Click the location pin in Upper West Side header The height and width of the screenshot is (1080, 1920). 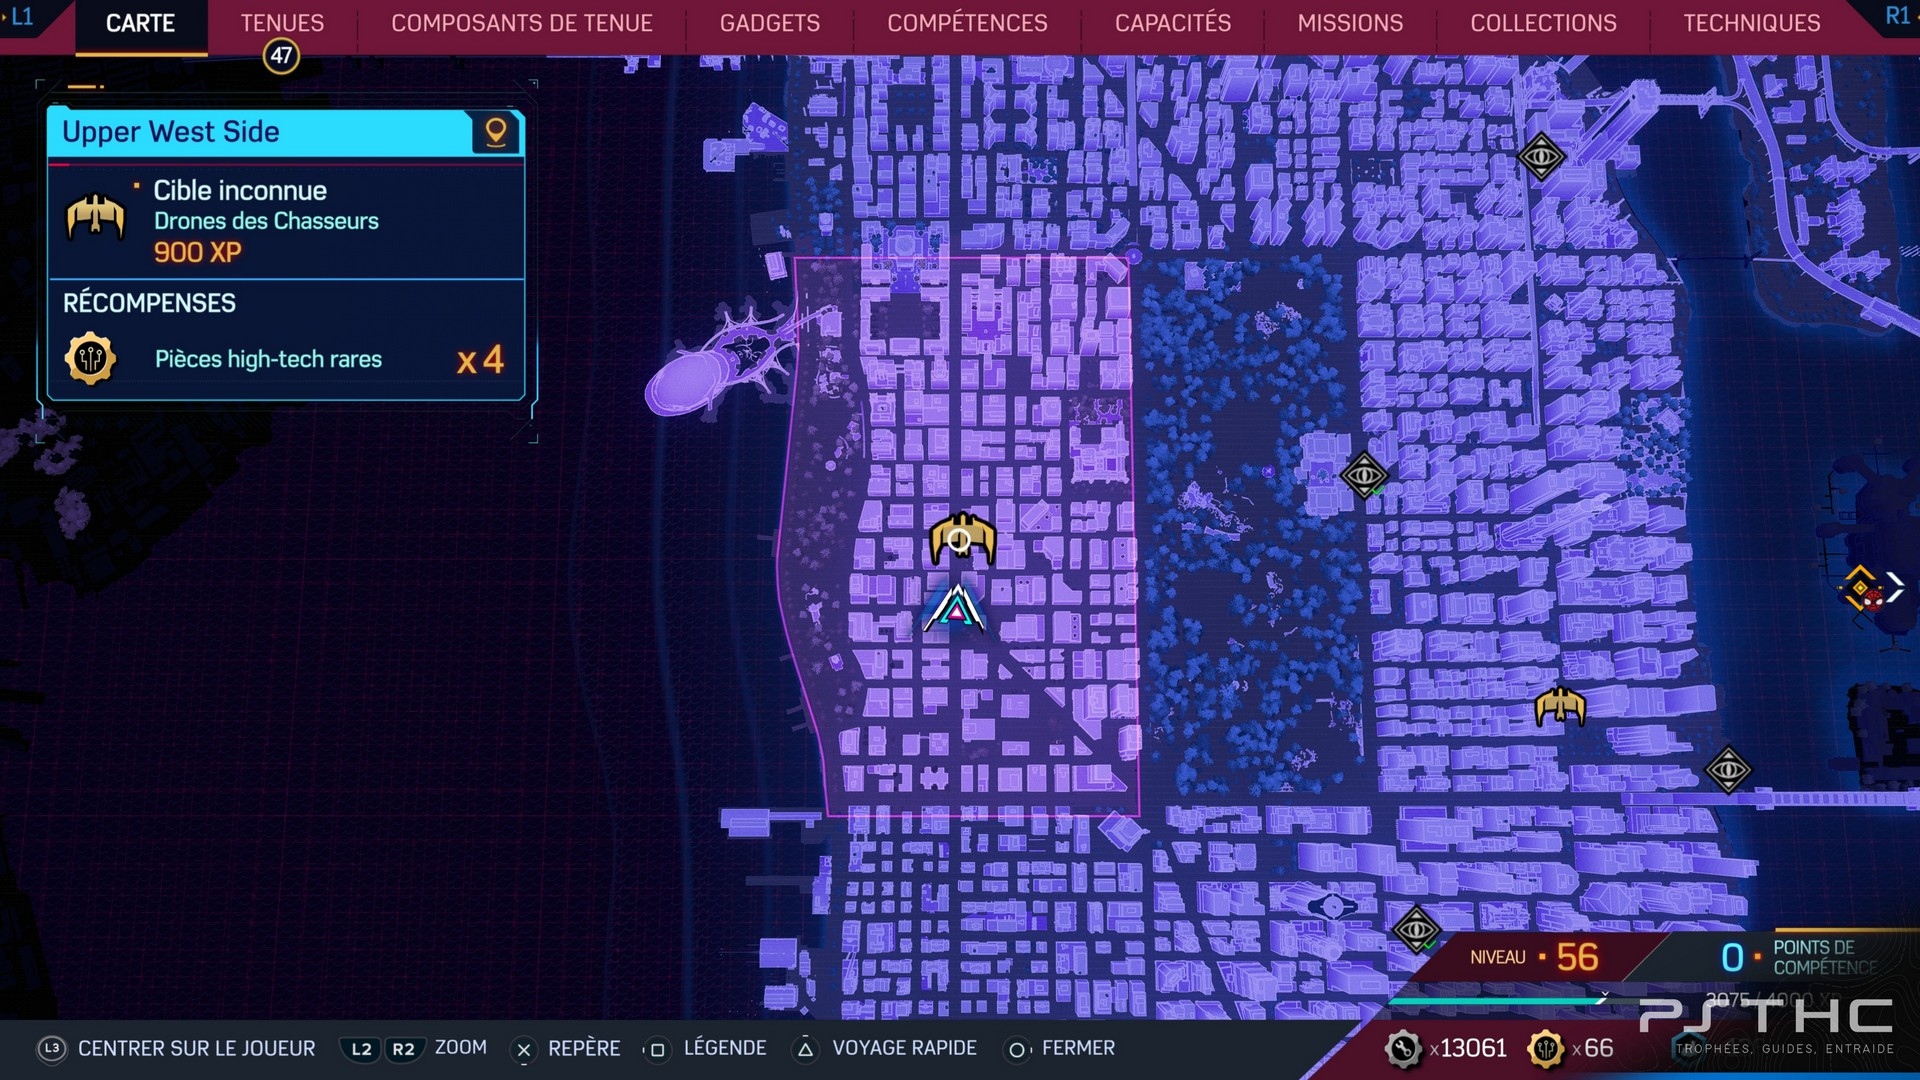[495, 133]
